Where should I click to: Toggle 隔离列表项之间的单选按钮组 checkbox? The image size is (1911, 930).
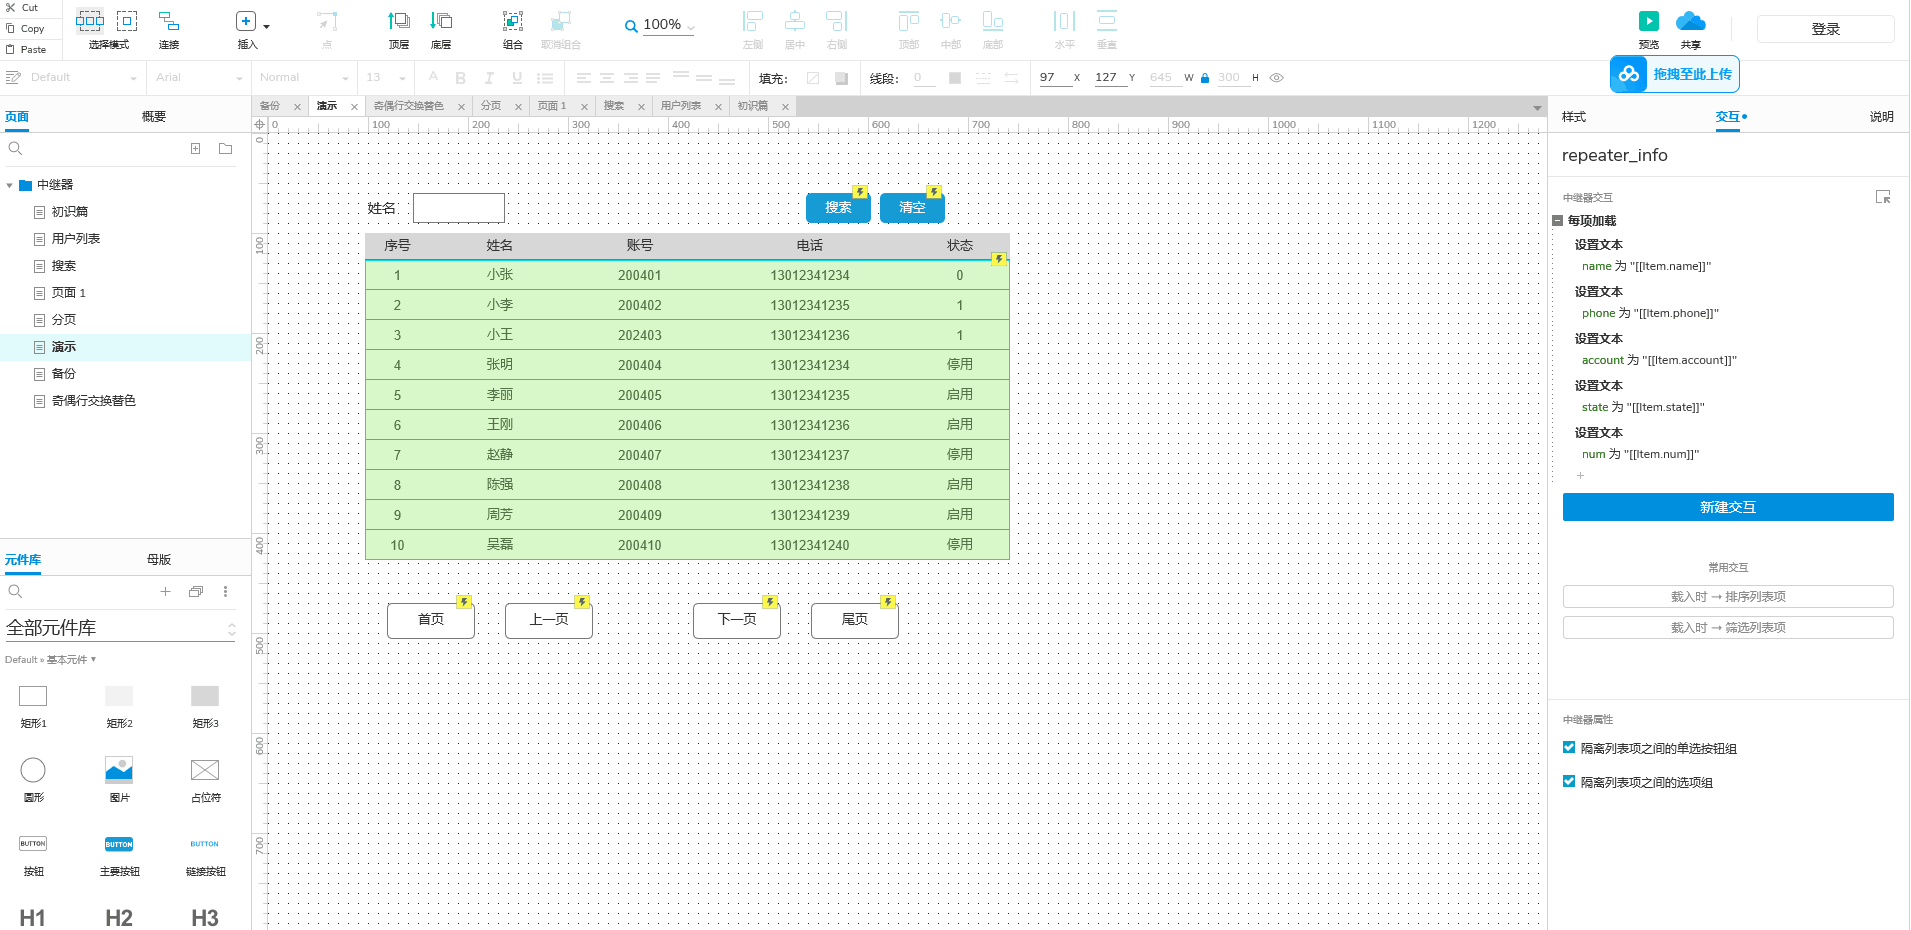tap(1569, 747)
